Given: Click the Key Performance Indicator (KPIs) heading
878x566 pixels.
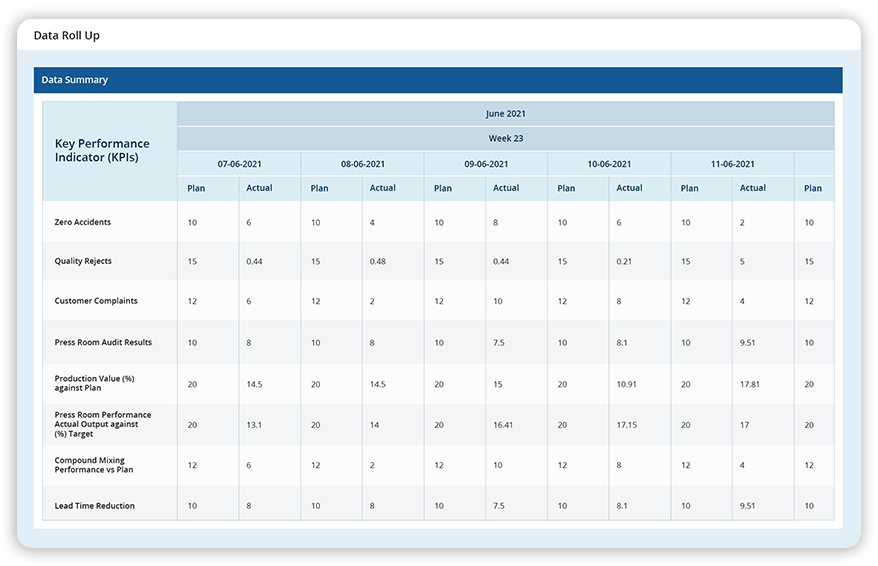Looking at the screenshot, I should pos(102,150).
